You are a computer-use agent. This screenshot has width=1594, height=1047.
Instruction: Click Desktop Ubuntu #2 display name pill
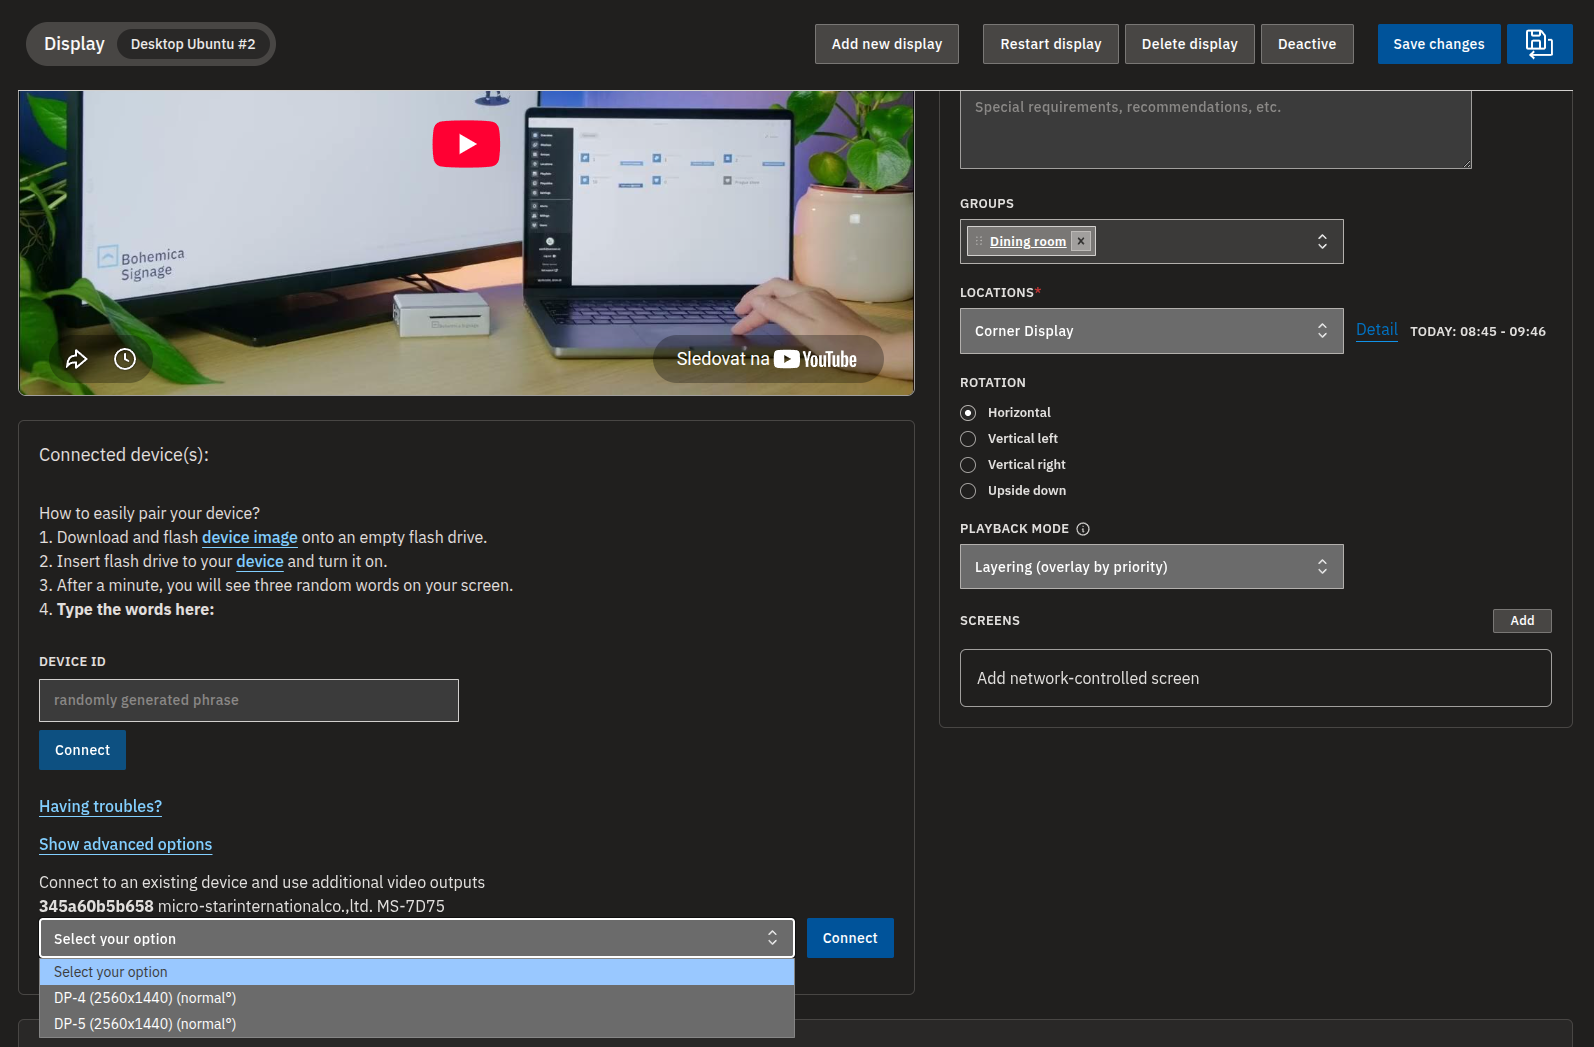(193, 44)
